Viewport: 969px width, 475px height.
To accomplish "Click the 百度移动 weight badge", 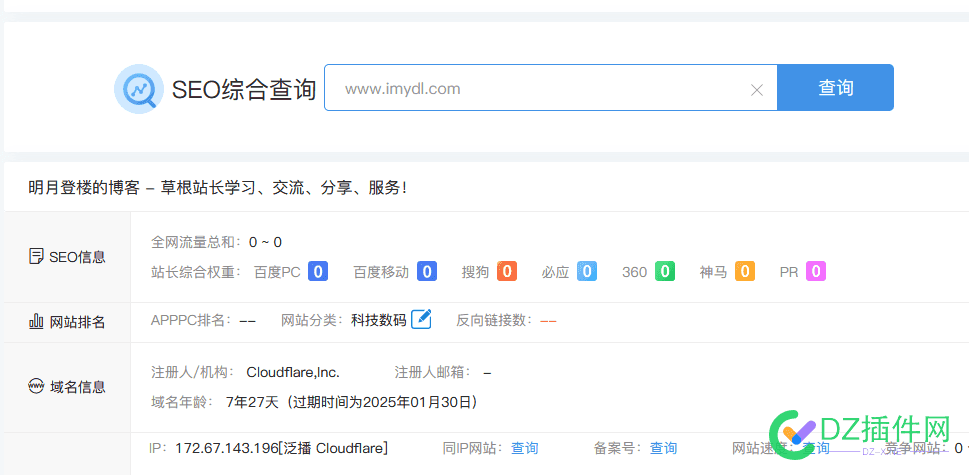I will click(427, 271).
